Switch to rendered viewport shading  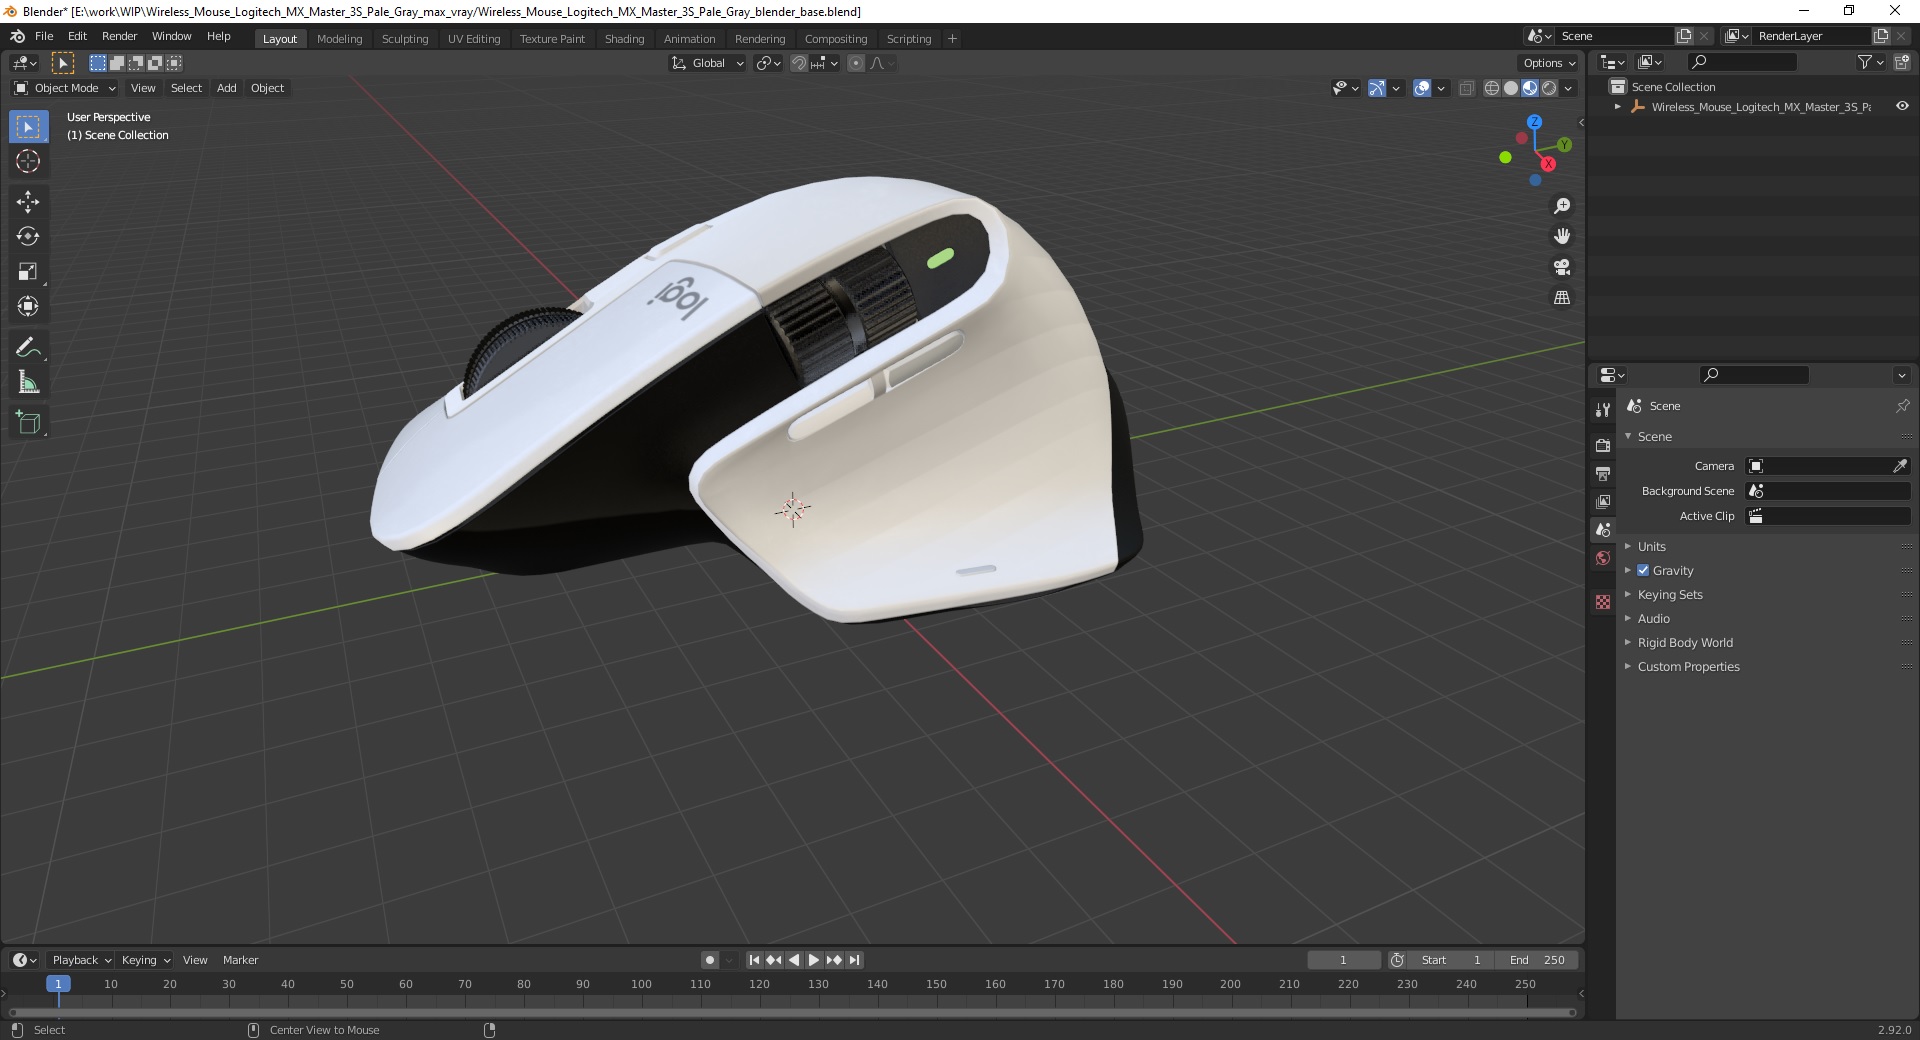(x=1549, y=88)
